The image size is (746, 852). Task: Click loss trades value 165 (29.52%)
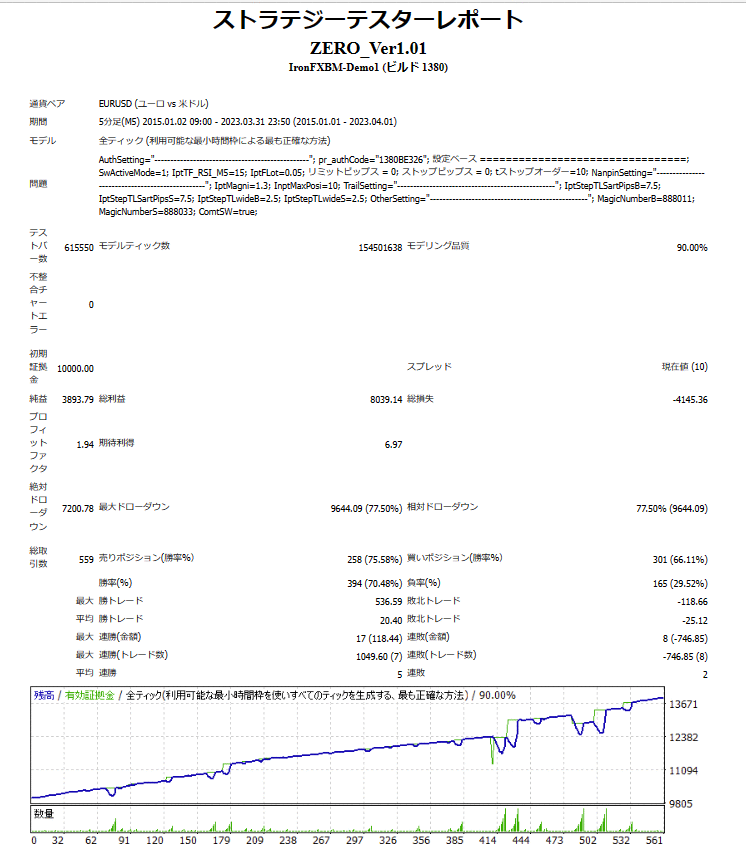pyautogui.click(x=680, y=584)
